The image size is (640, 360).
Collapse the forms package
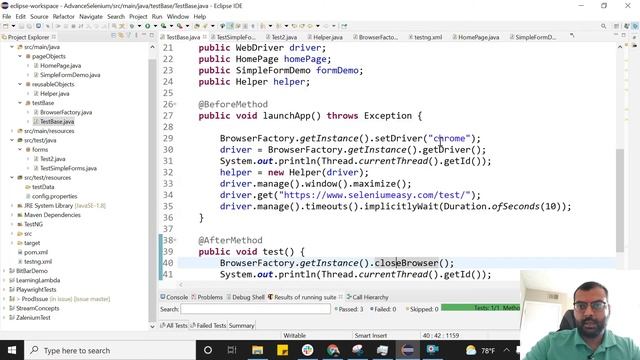(20, 149)
